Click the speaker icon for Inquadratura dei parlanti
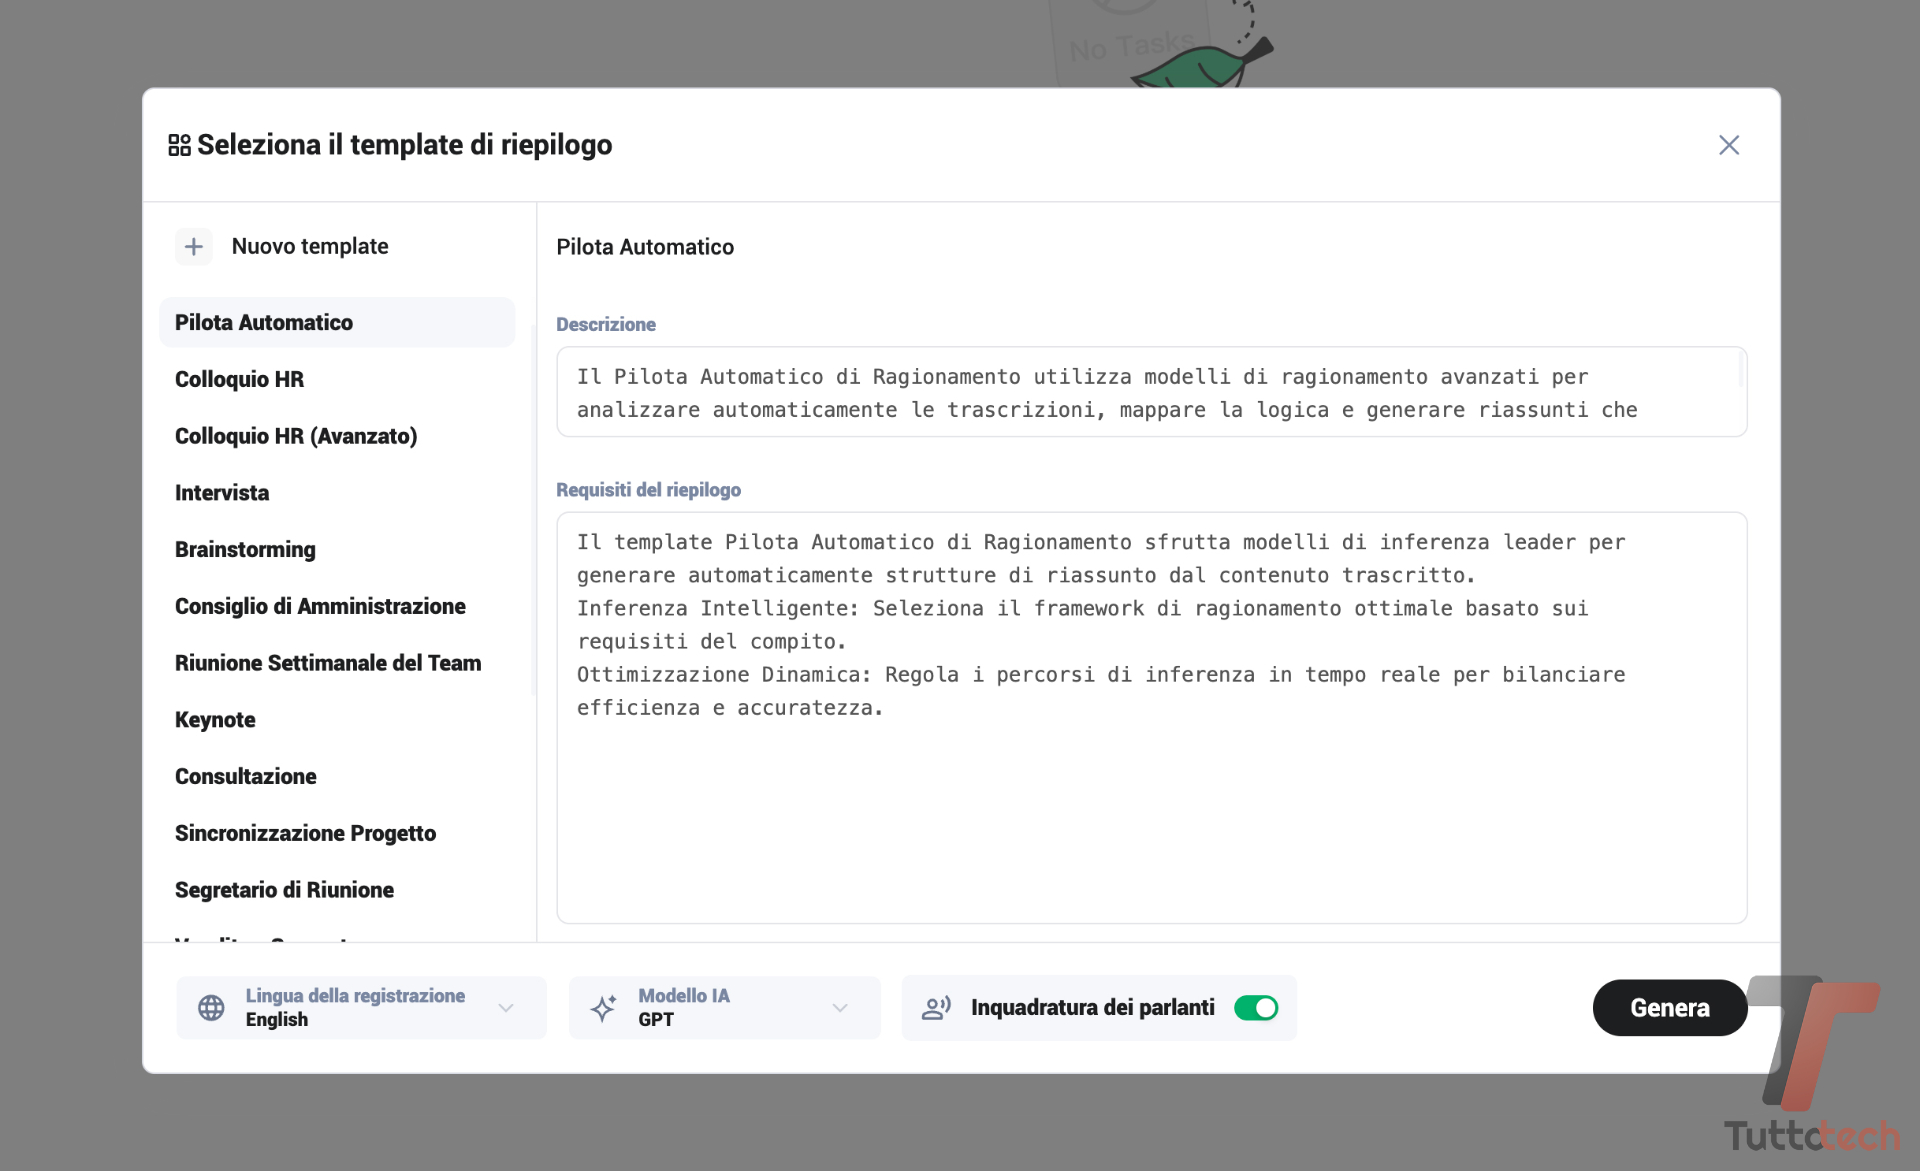Image resolution: width=1920 pixels, height=1171 pixels. coord(936,1008)
